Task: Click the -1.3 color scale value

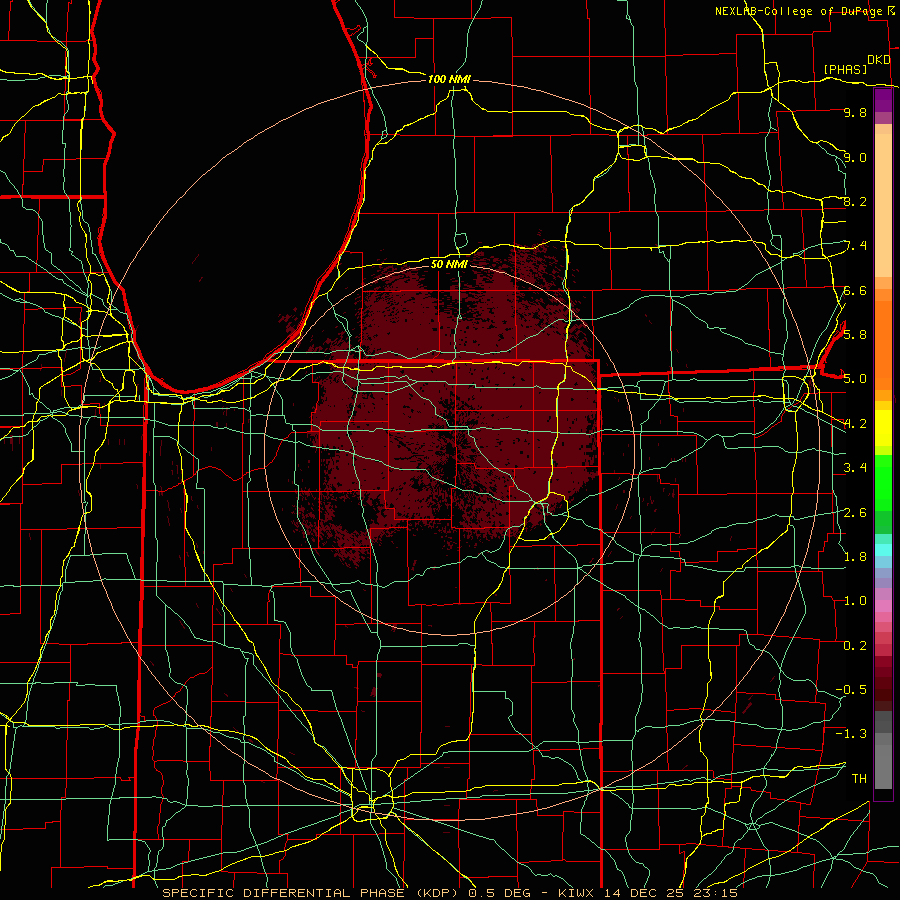Action: [851, 734]
